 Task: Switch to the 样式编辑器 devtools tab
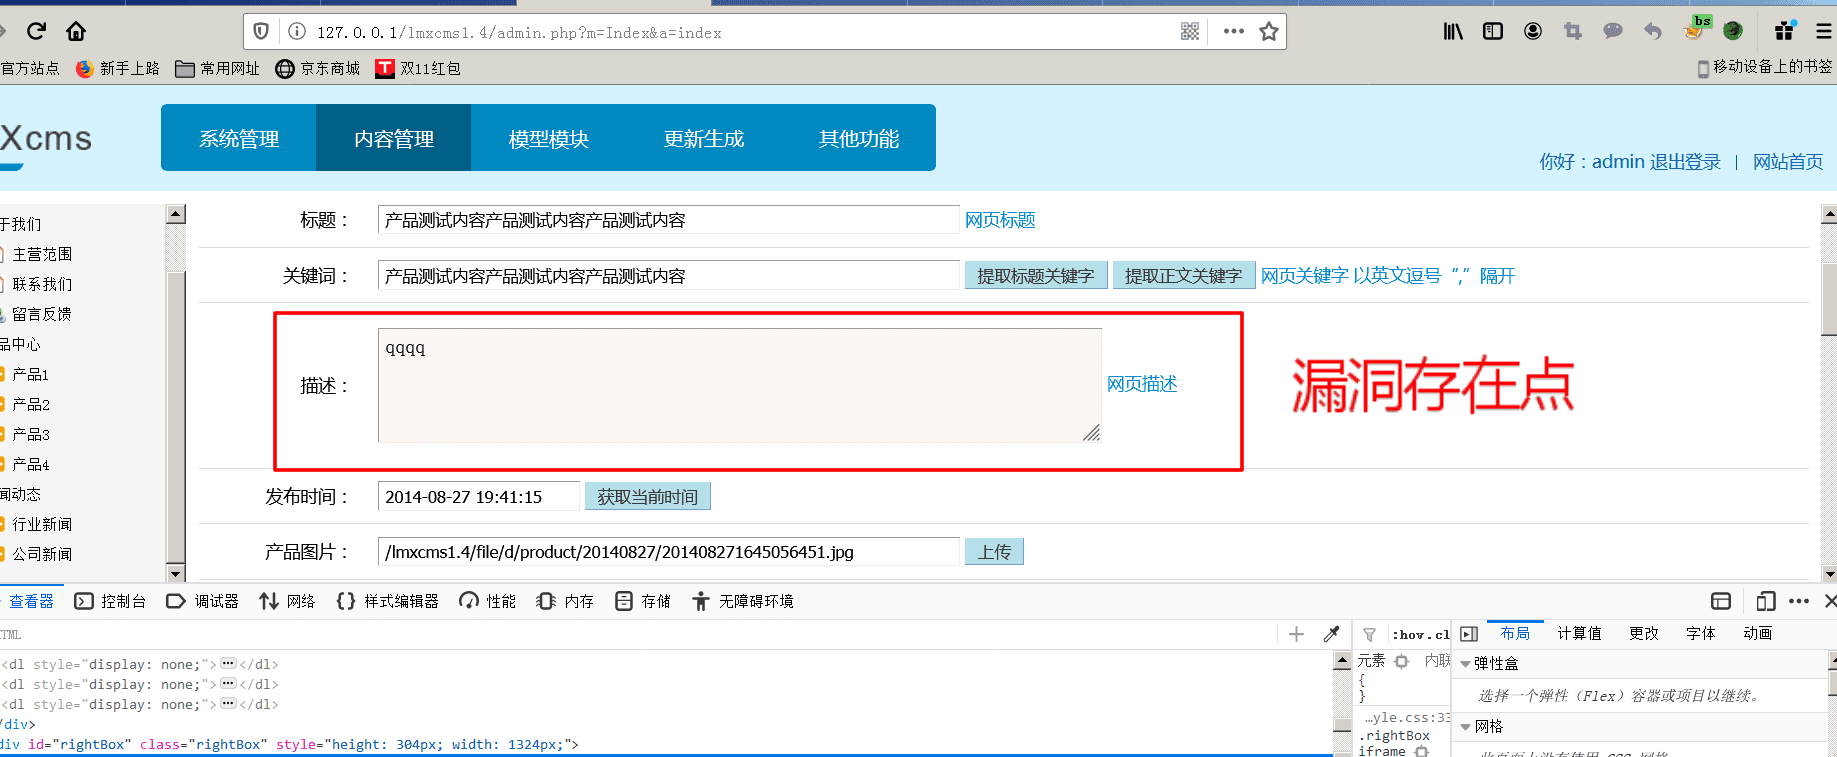coord(388,601)
